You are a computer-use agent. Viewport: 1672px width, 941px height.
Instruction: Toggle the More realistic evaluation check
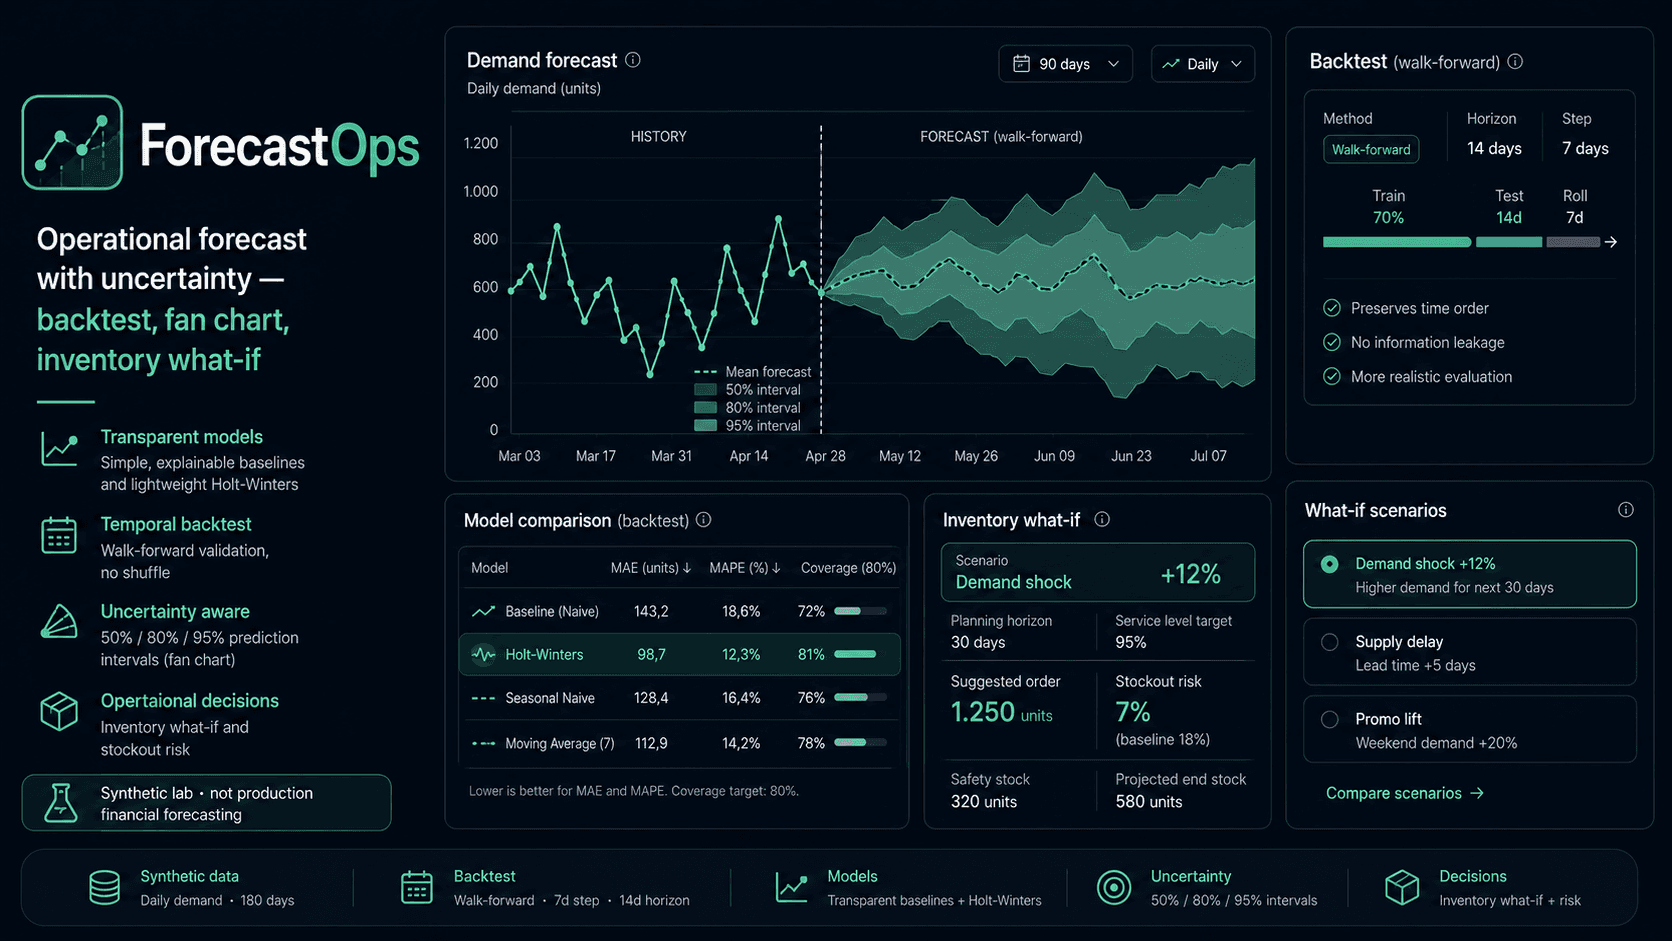point(1332,376)
